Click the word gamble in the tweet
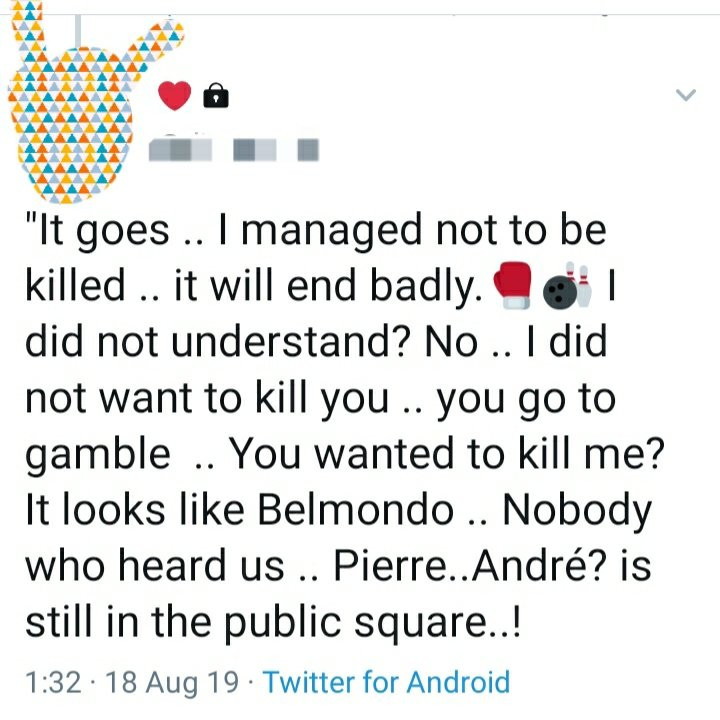Image resolution: width=720 pixels, height=720 pixels. (97, 455)
